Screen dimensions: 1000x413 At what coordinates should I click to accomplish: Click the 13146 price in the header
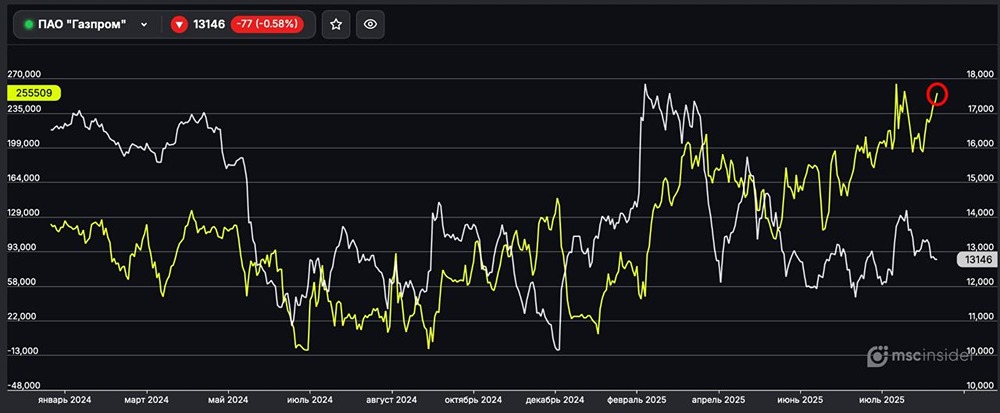(210, 24)
